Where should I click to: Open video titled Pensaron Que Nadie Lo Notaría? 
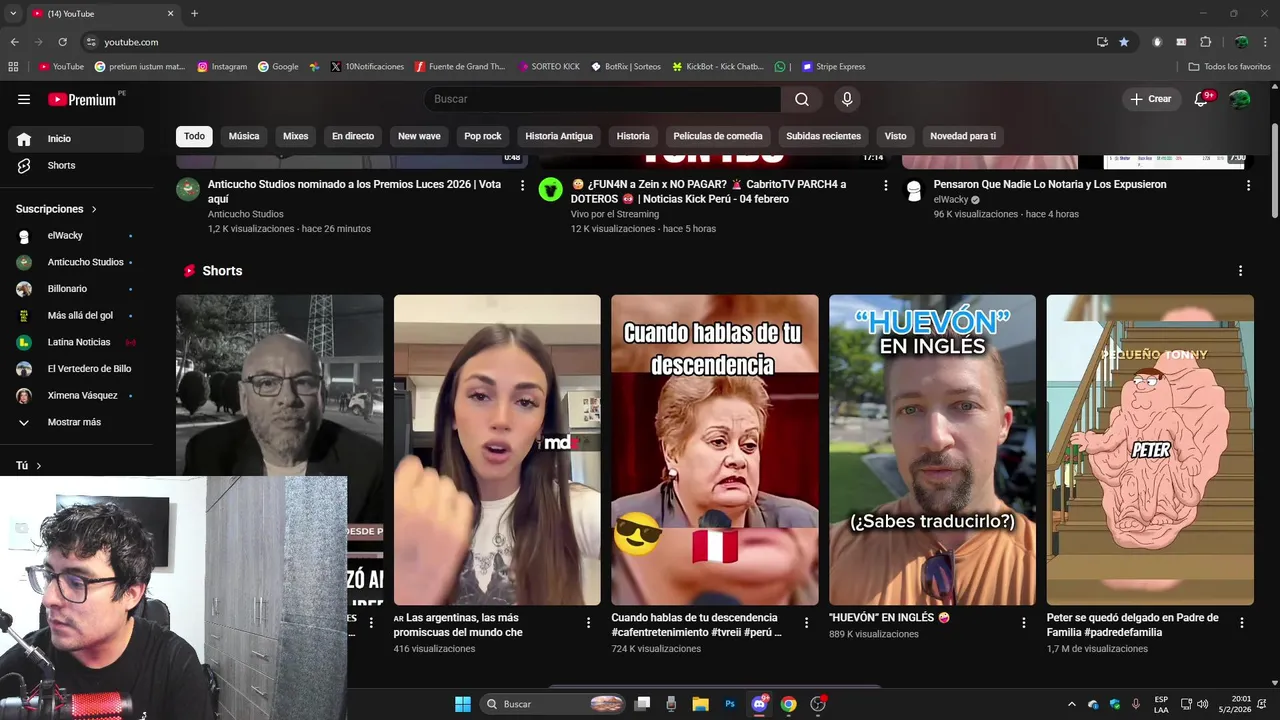click(x=1050, y=185)
